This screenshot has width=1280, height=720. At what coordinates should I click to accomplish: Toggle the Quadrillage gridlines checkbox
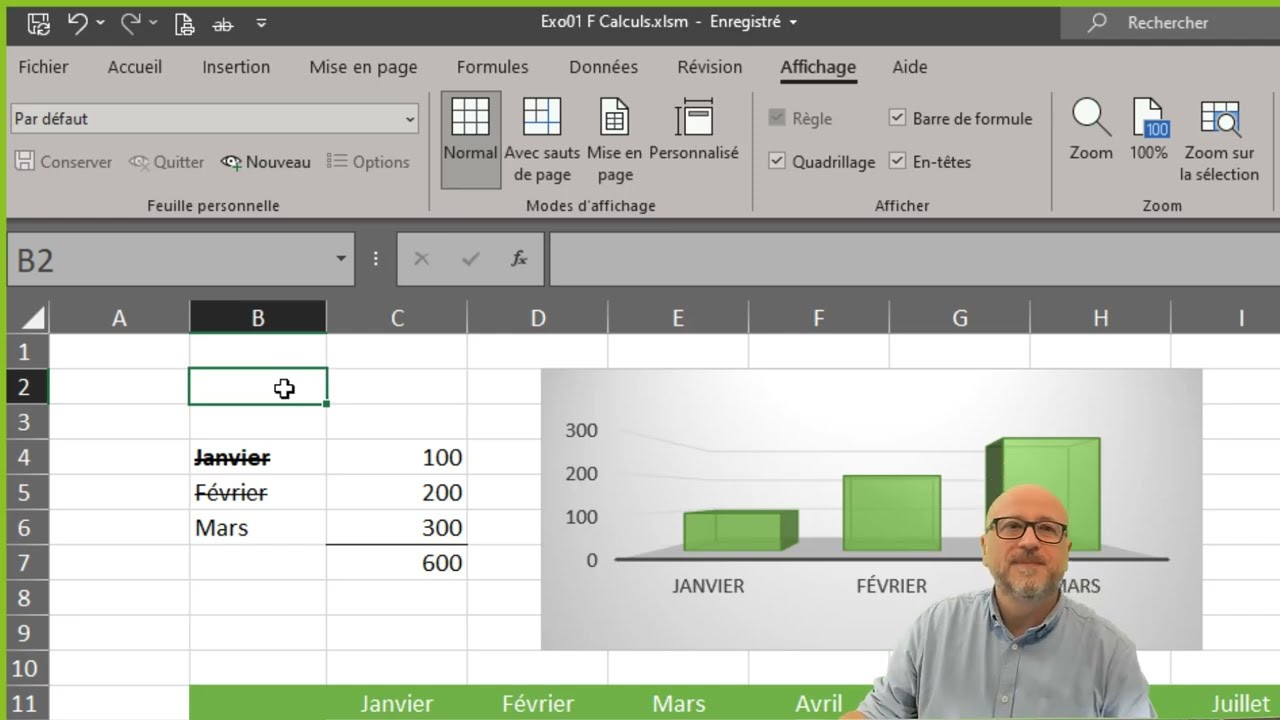click(777, 161)
